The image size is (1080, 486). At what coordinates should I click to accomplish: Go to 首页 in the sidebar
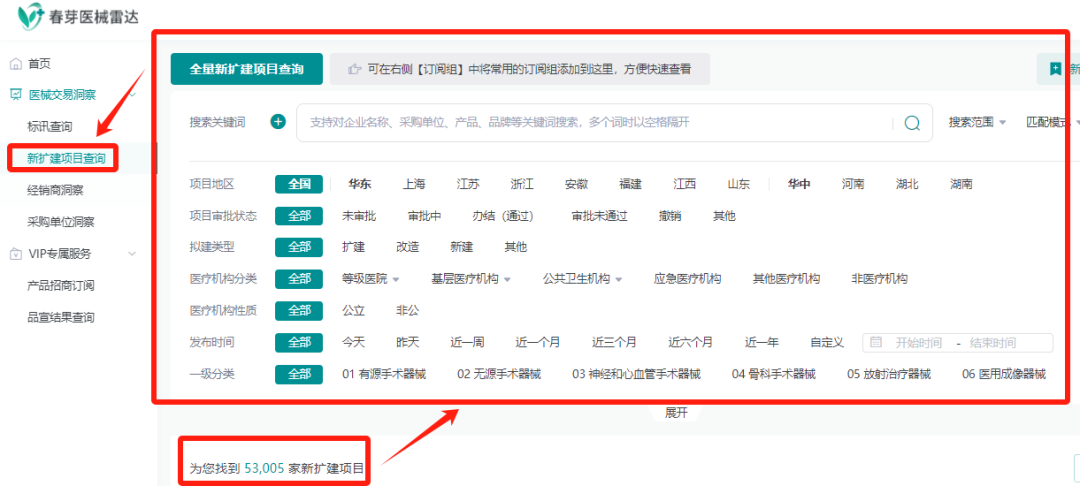pos(39,64)
